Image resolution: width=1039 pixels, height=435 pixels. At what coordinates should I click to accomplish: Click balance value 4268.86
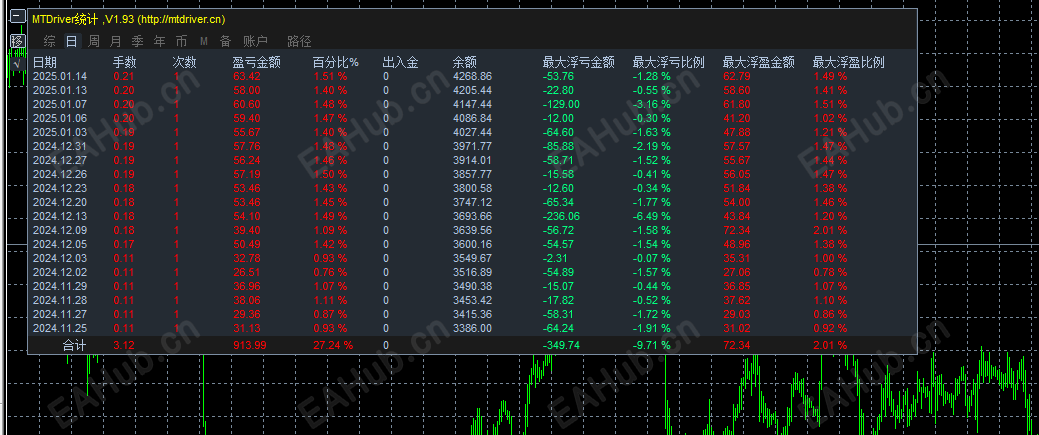coord(472,76)
